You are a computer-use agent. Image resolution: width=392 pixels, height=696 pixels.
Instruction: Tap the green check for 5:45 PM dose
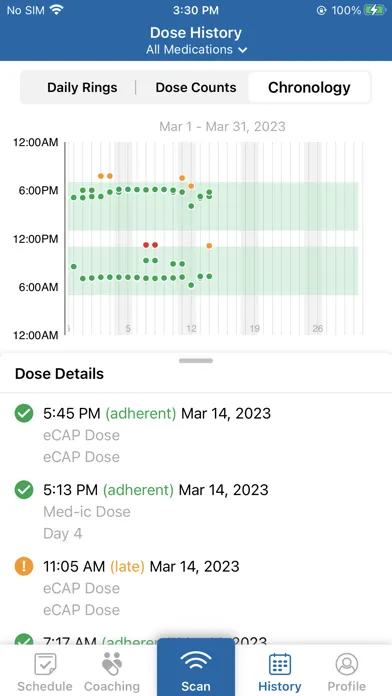(24, 414)
